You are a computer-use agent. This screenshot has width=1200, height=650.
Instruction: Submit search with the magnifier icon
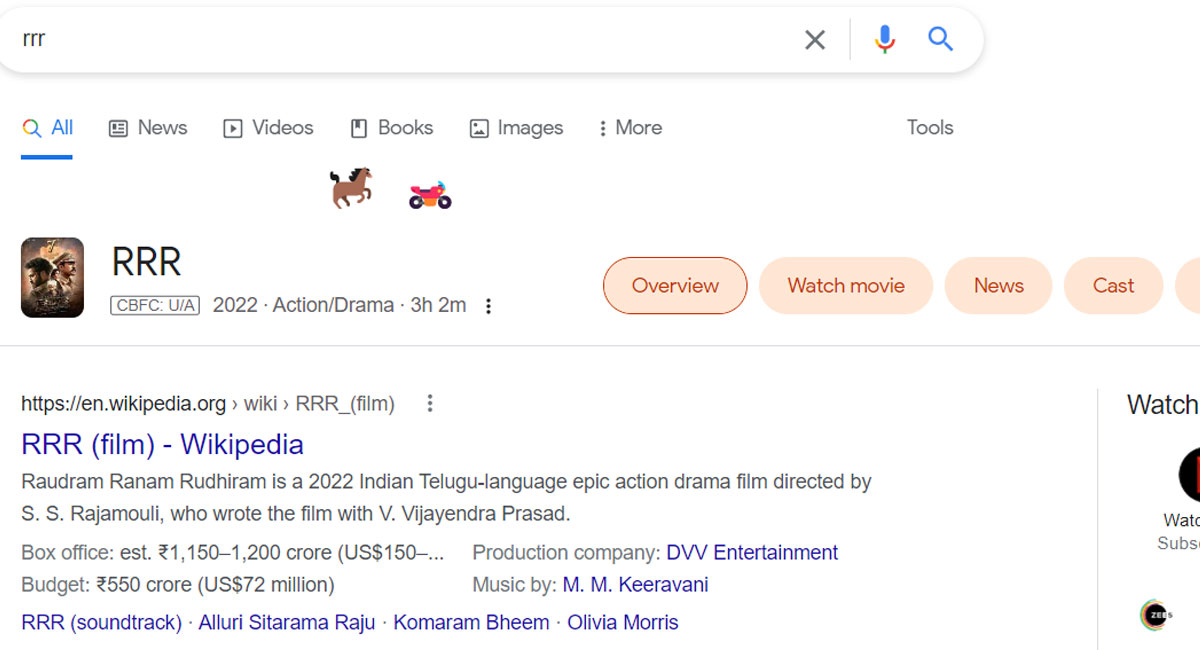(940, 39)
